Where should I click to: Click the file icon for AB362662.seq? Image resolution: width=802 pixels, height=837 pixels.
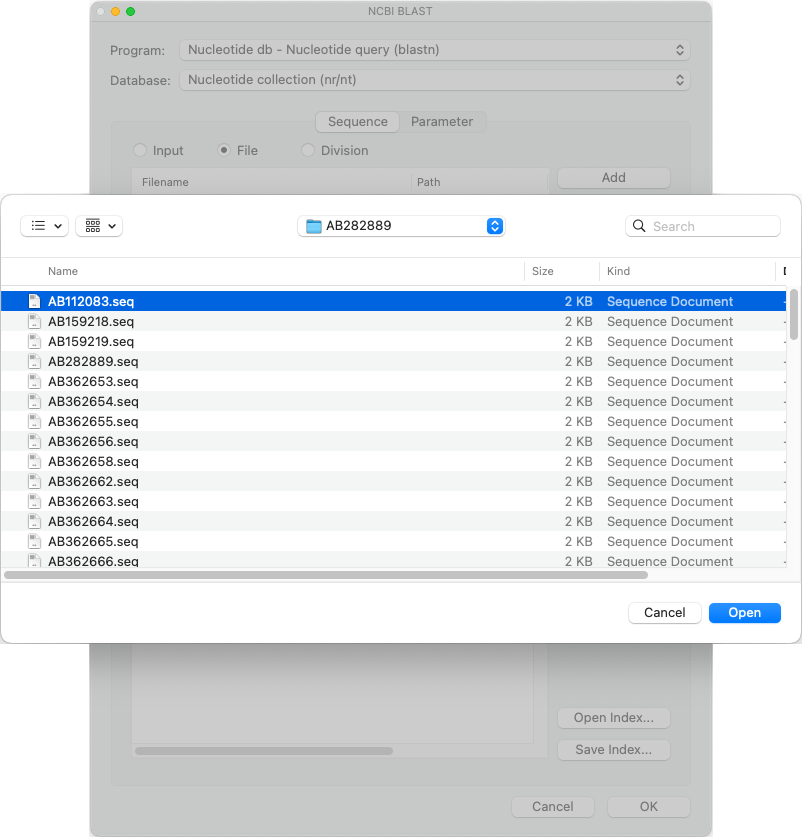34,481
